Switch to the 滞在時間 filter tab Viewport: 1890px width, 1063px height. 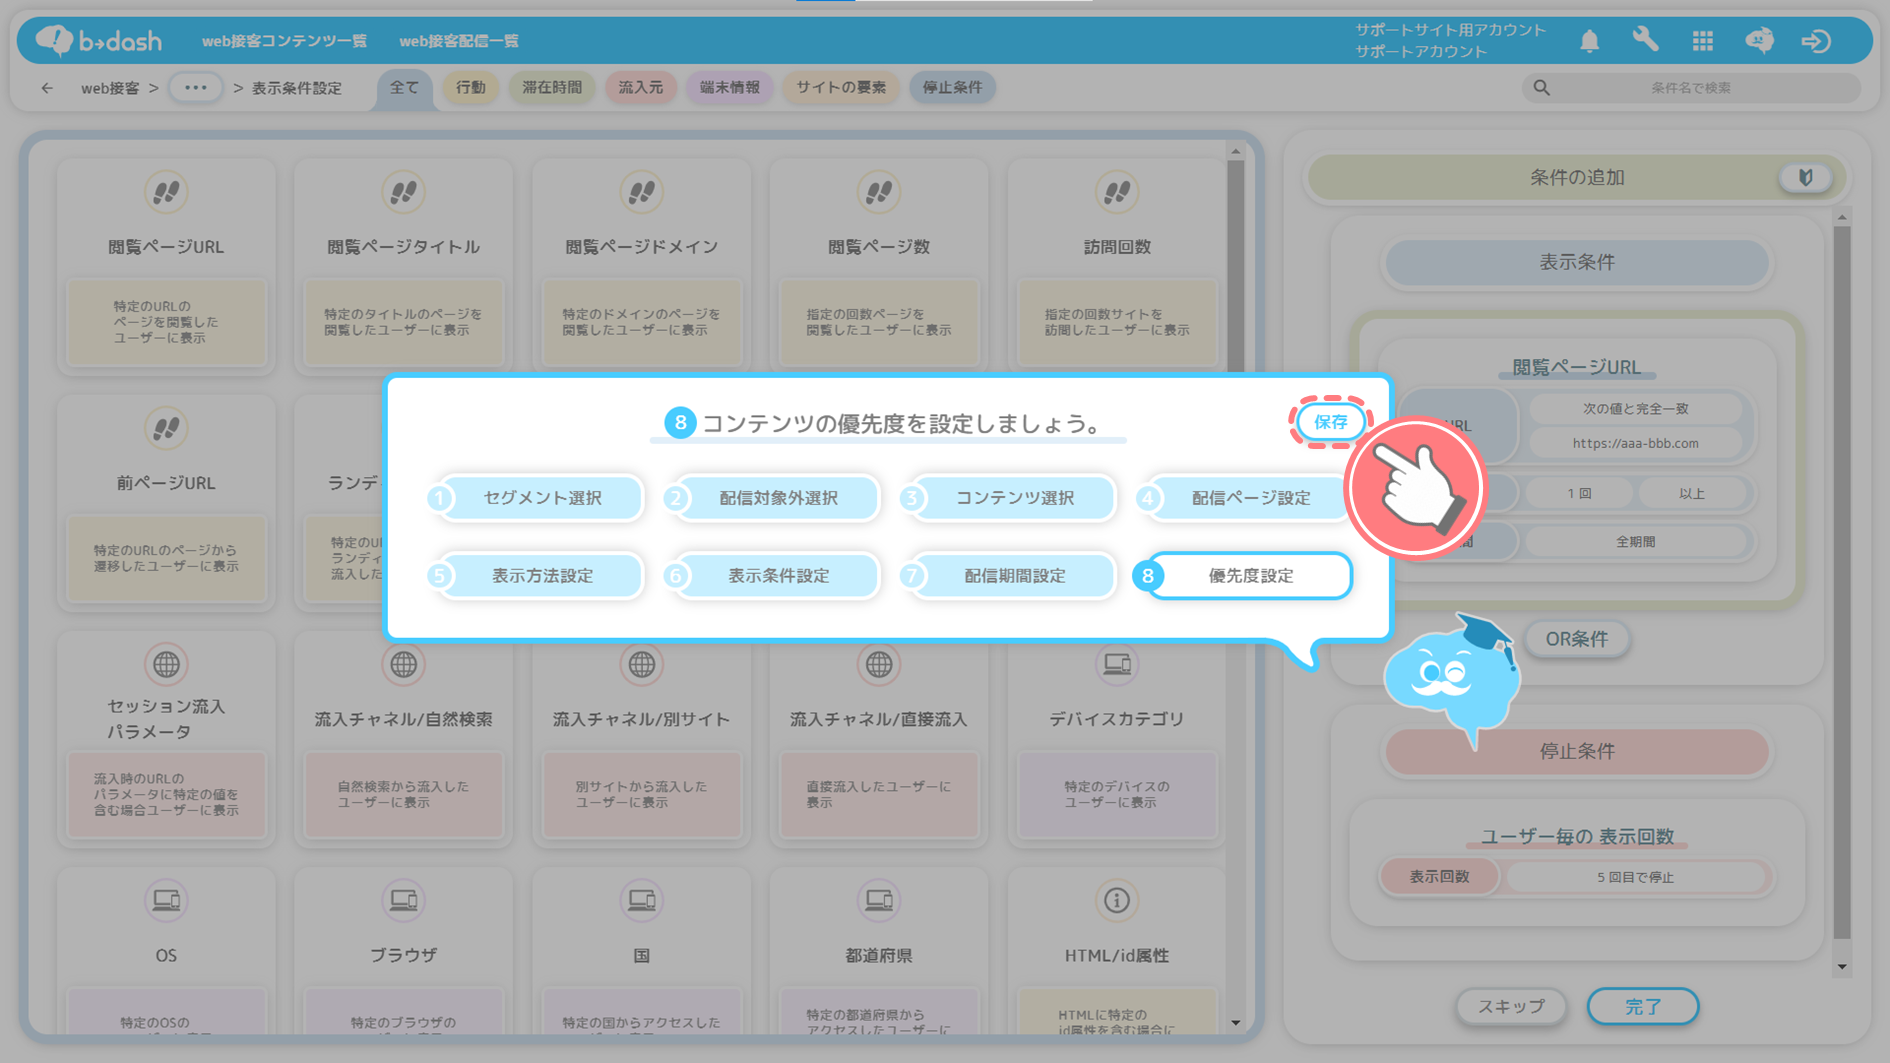(552, 88)
